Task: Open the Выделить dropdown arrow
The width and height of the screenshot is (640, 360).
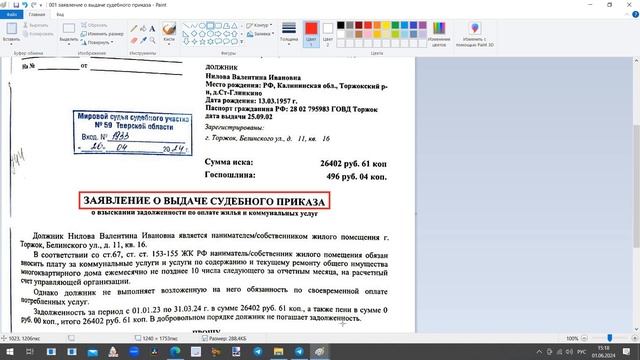Action: (x=69, y=43)
